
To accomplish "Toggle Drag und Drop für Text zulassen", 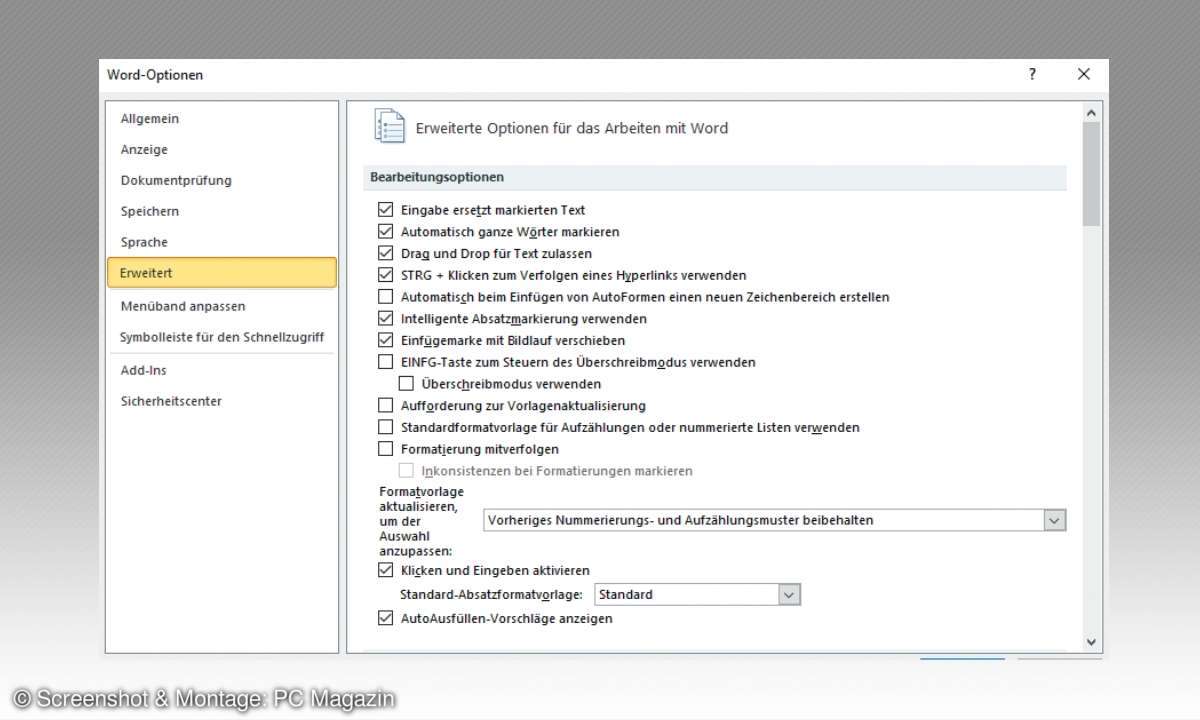I will click(385, 254).
